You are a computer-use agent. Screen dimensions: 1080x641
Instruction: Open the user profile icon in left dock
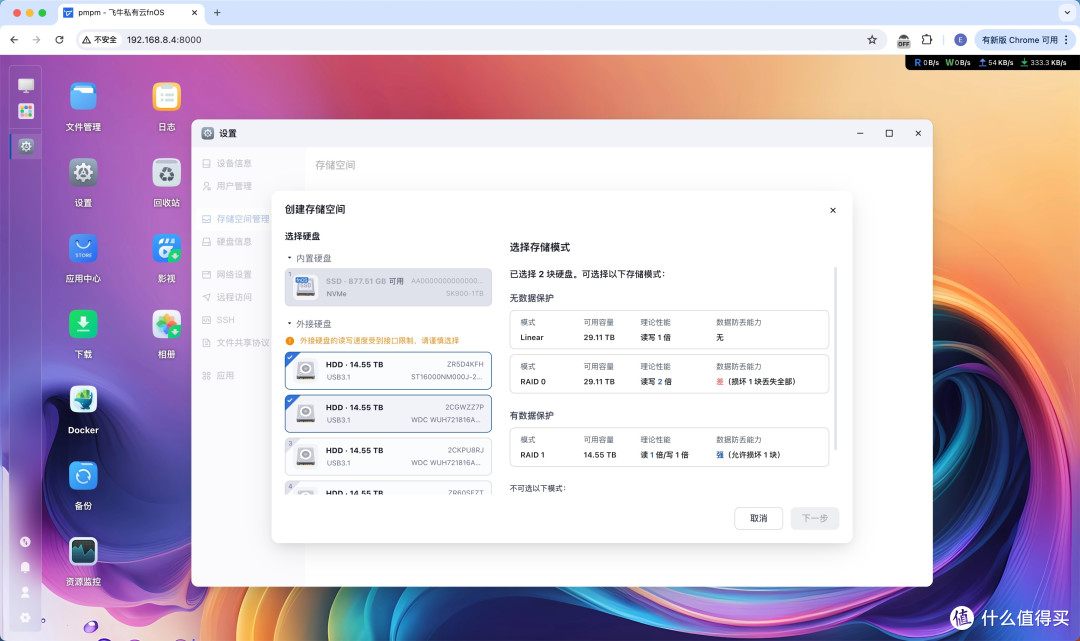25,592
